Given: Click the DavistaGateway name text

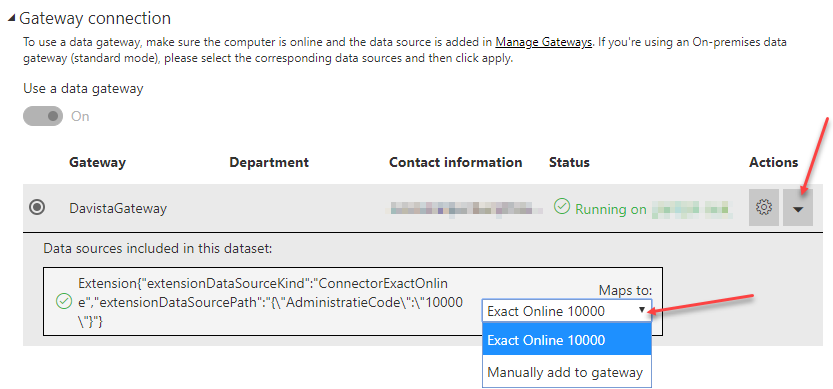Looking at the screenshot, I should (118, 208).
